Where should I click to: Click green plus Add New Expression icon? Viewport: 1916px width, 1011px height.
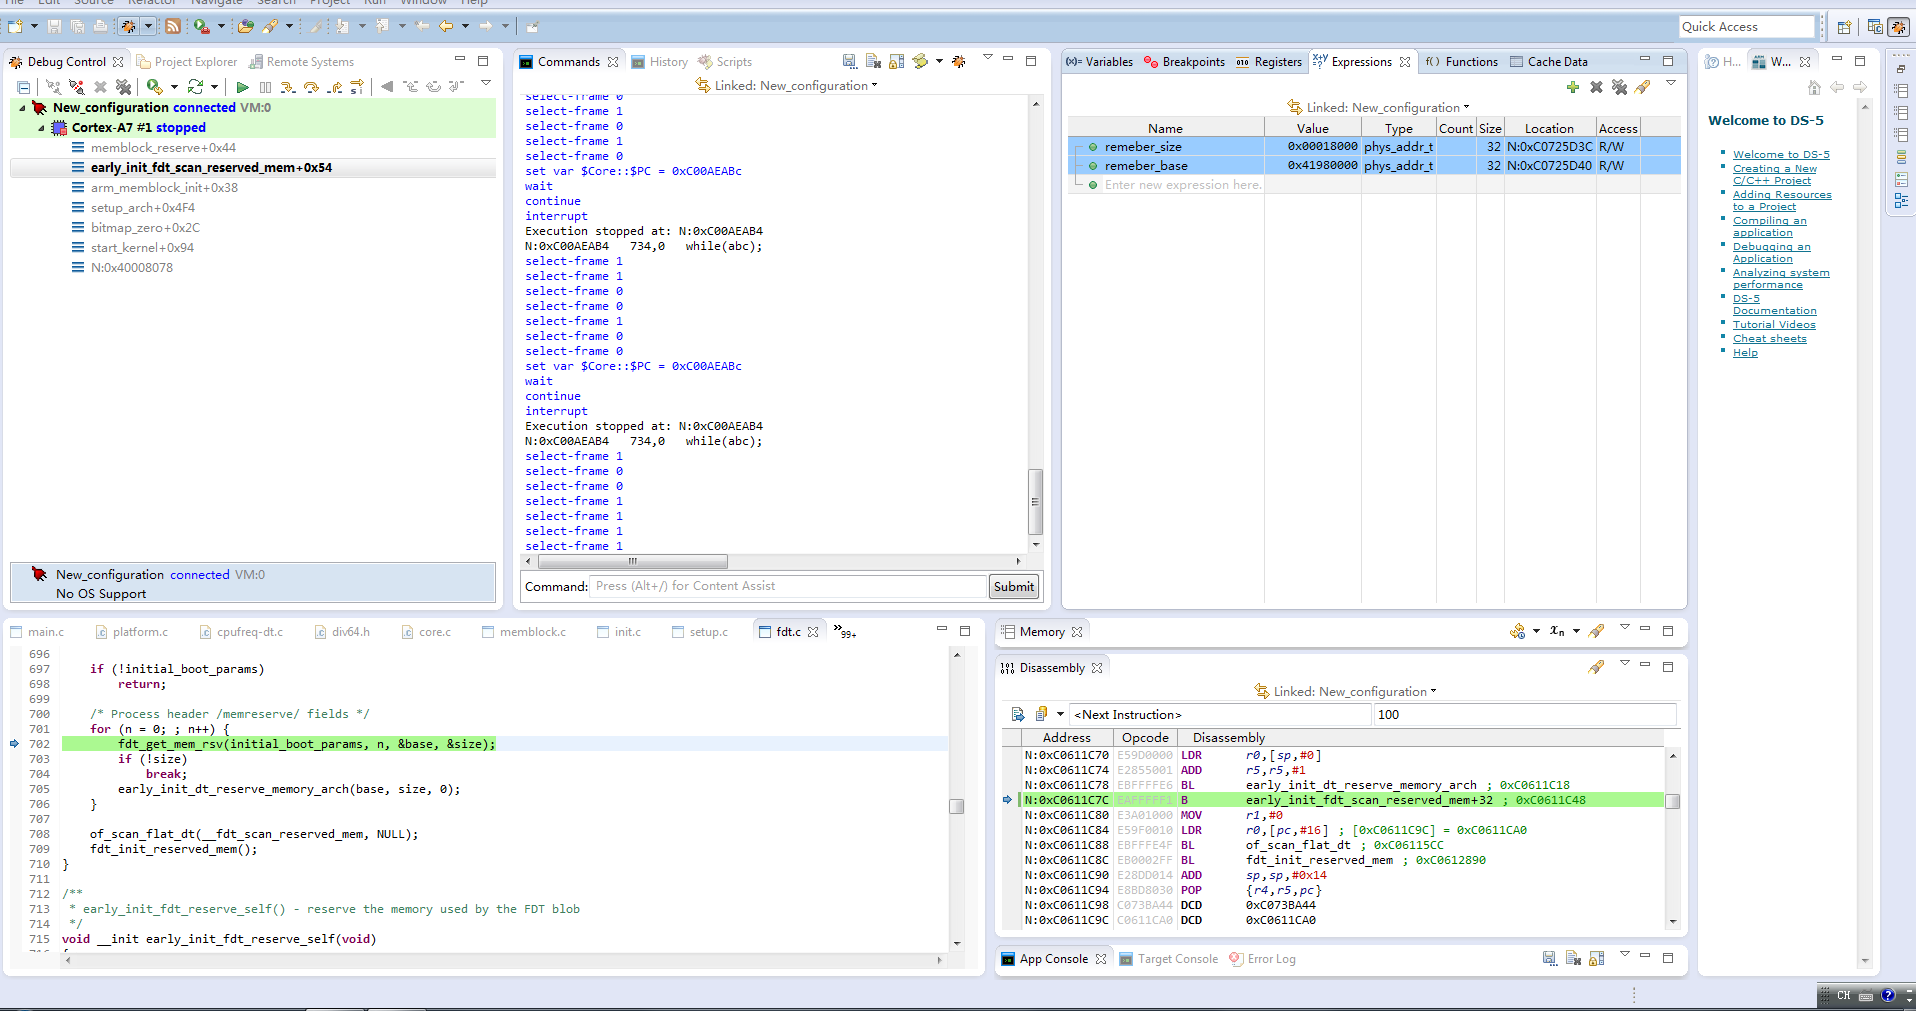coord(1572,88)
